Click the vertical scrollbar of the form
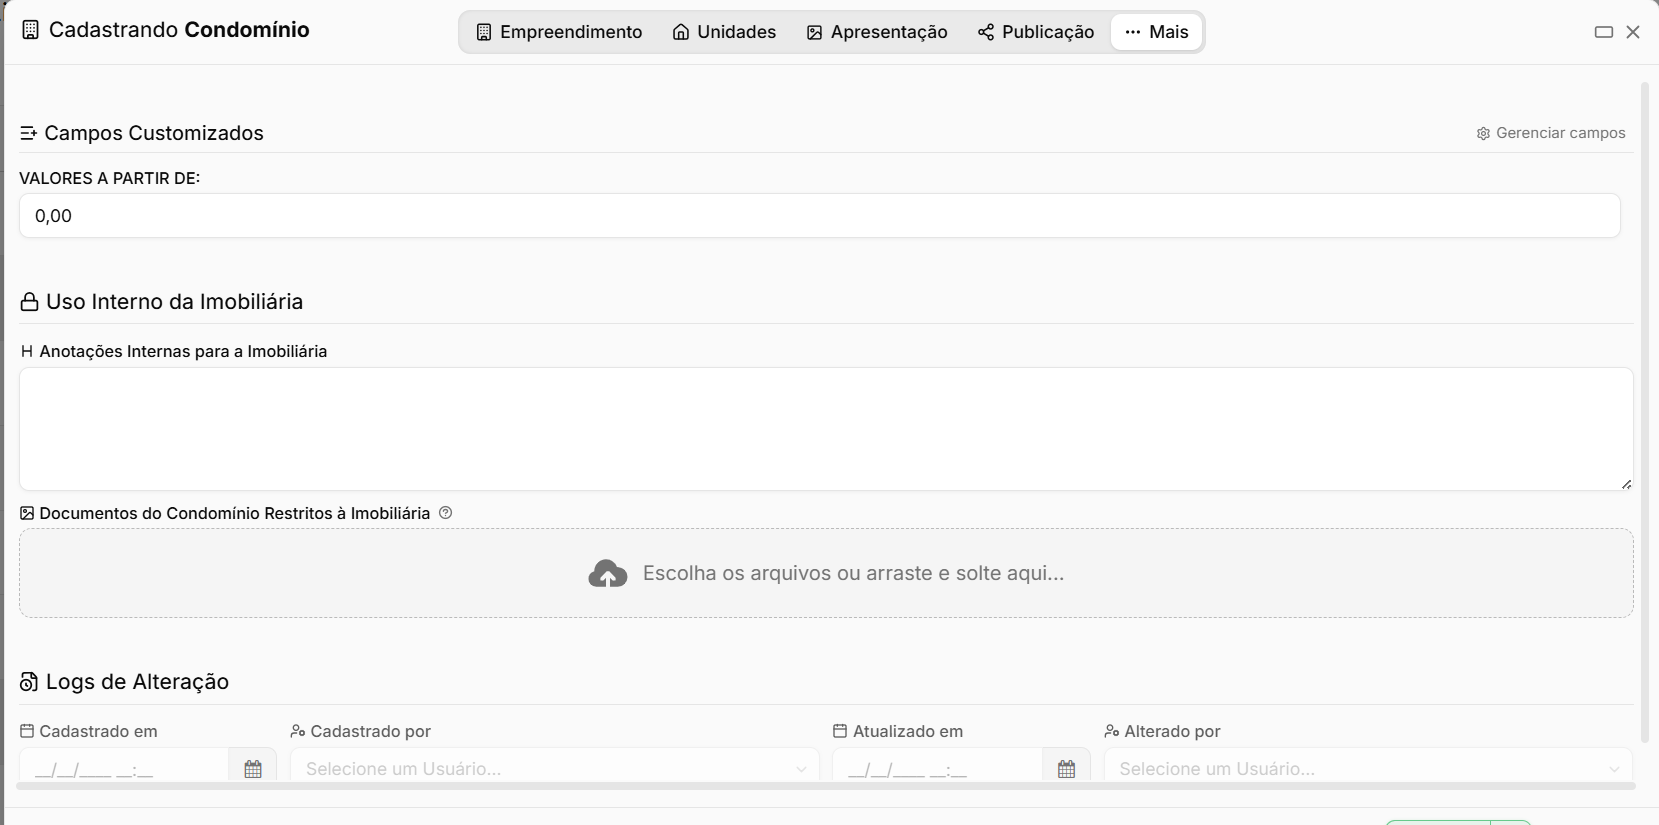This screenshot has width=1659, height=825. point(1645,412)
